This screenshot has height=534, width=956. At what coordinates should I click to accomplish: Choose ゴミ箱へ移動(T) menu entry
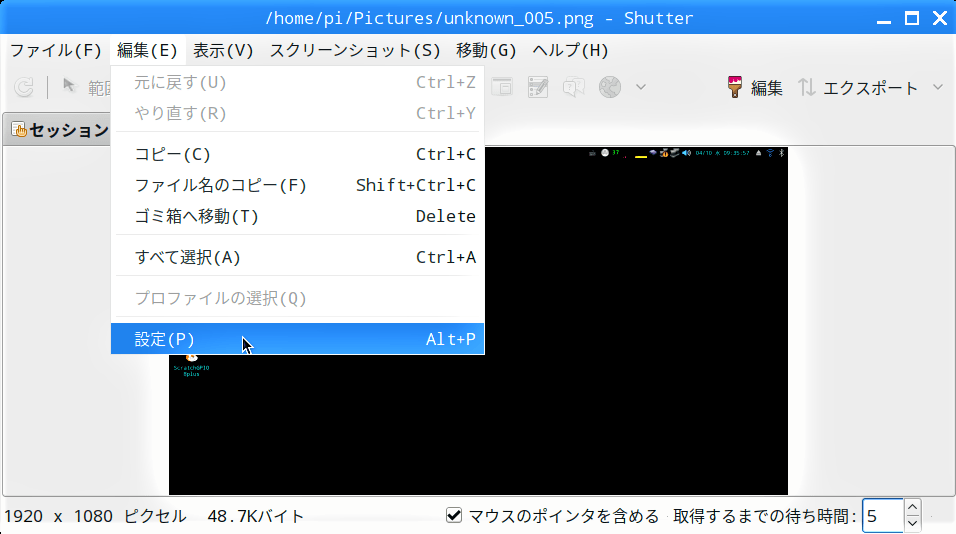[298, 216]
